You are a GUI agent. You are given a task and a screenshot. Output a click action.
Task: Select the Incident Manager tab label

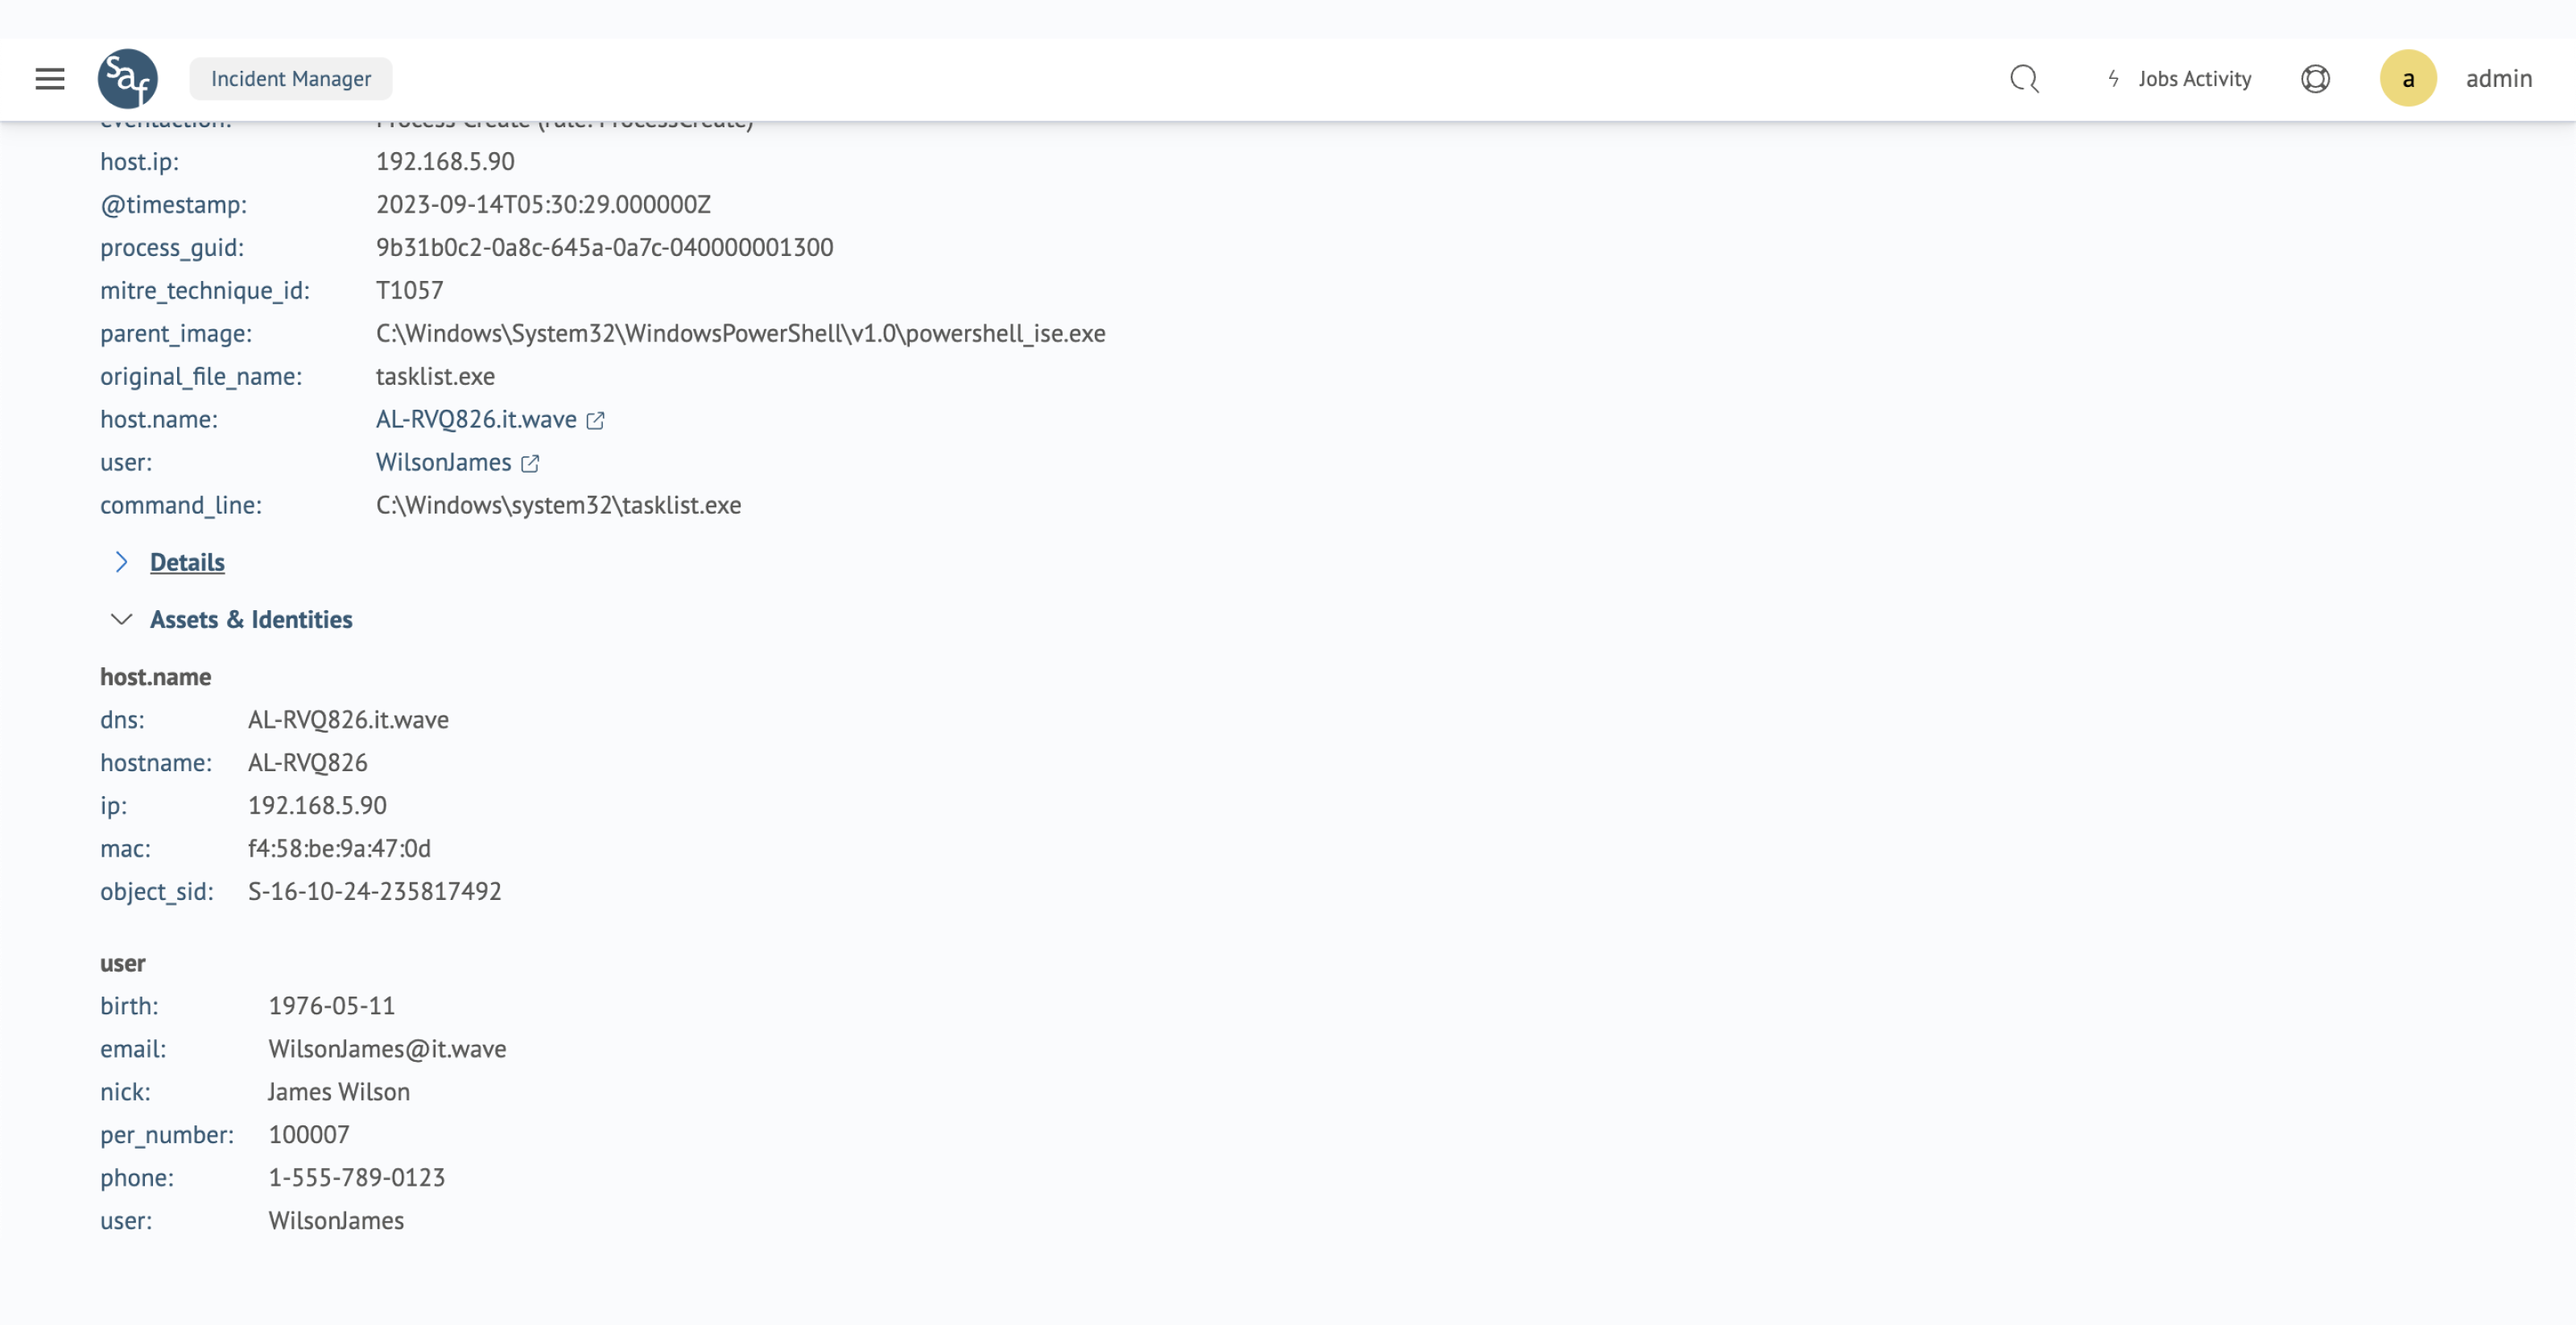(x=291, y=79)
